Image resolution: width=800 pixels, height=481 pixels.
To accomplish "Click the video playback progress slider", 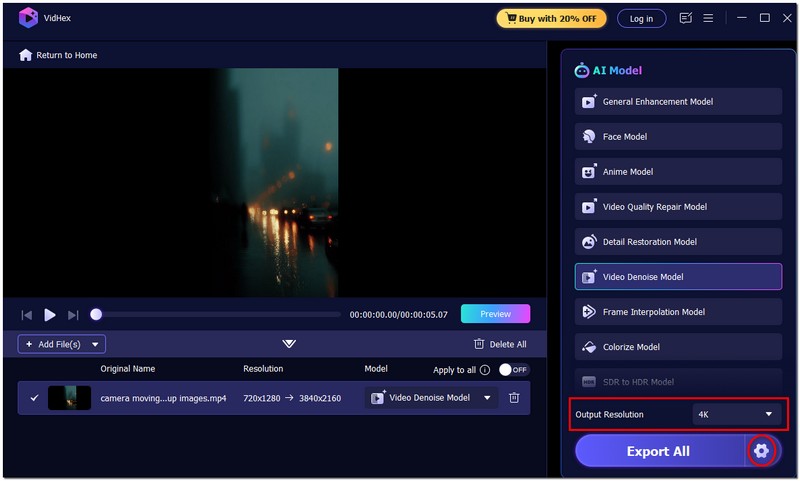I will point(216,314).
